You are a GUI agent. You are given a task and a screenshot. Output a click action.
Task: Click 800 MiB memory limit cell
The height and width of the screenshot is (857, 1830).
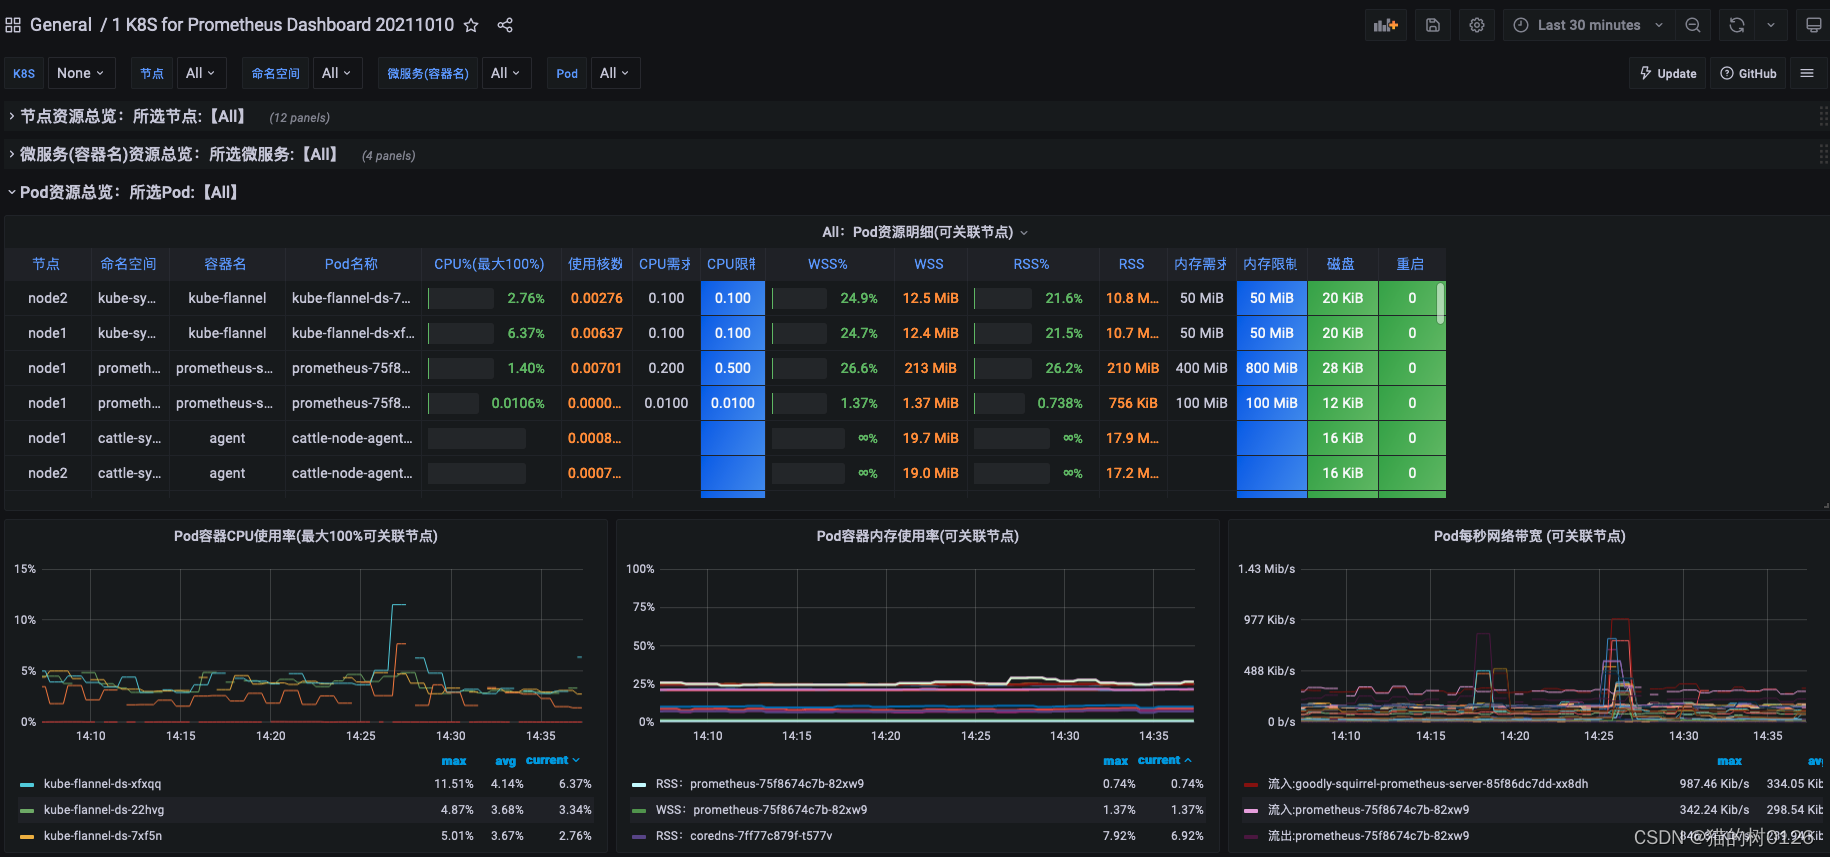coord(1272,368)
